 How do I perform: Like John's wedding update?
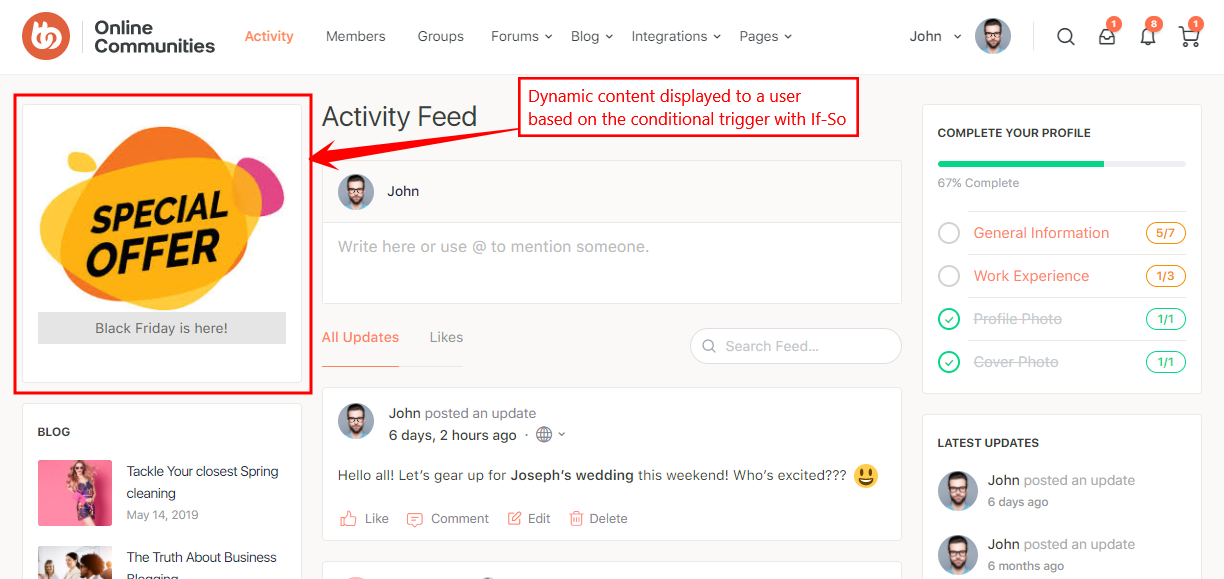click(364, 518)
